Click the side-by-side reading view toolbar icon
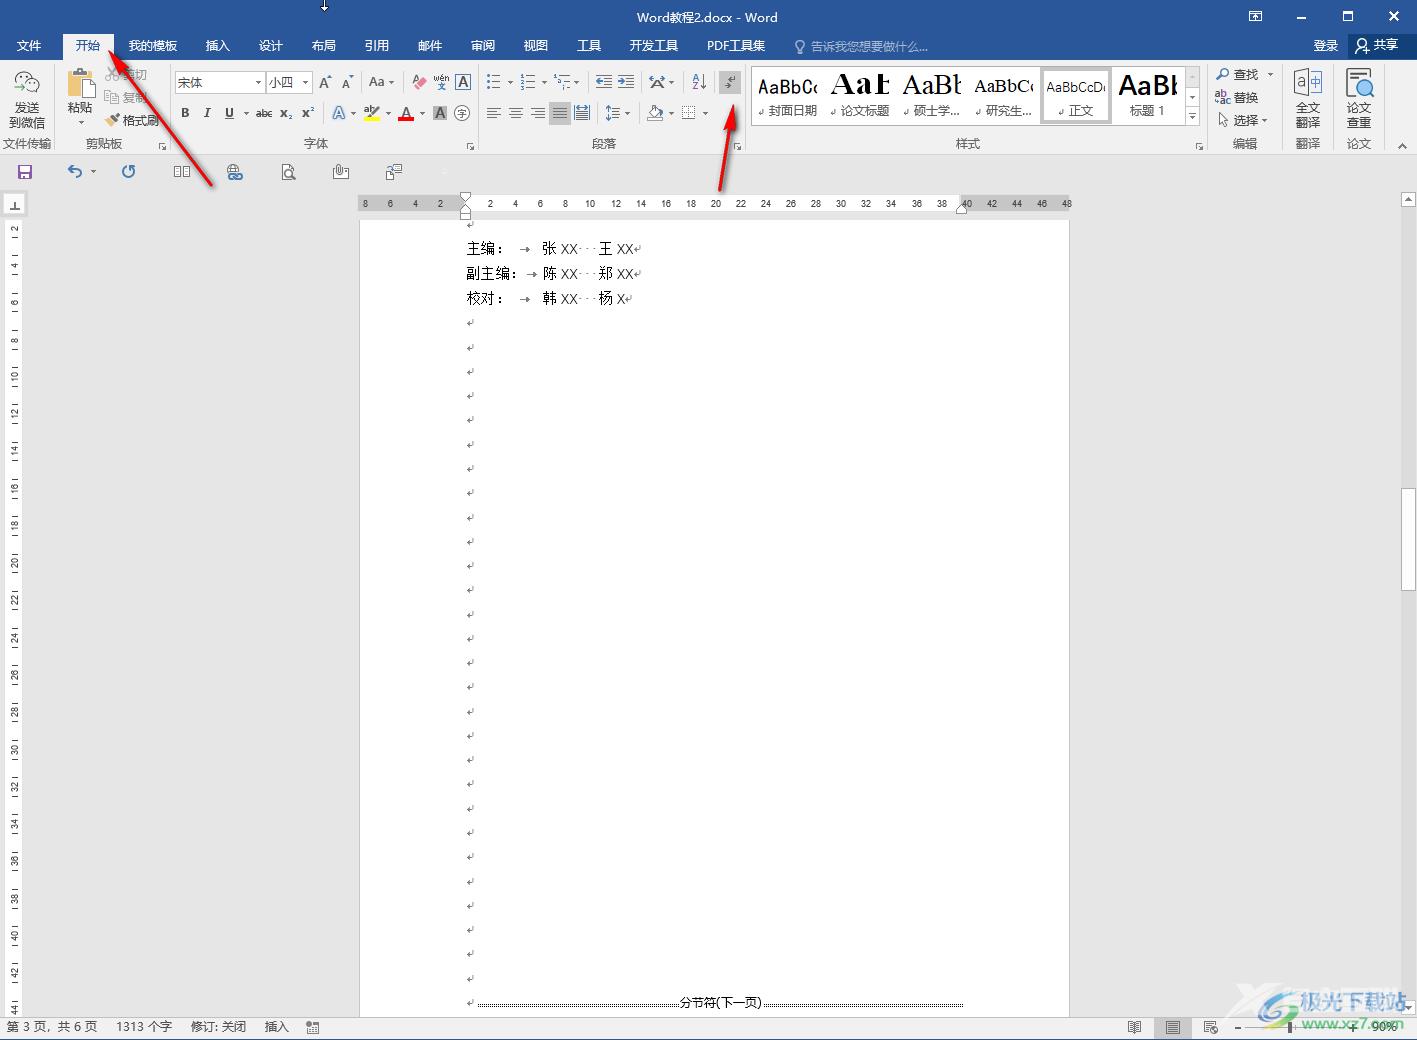 click(182, 172)
